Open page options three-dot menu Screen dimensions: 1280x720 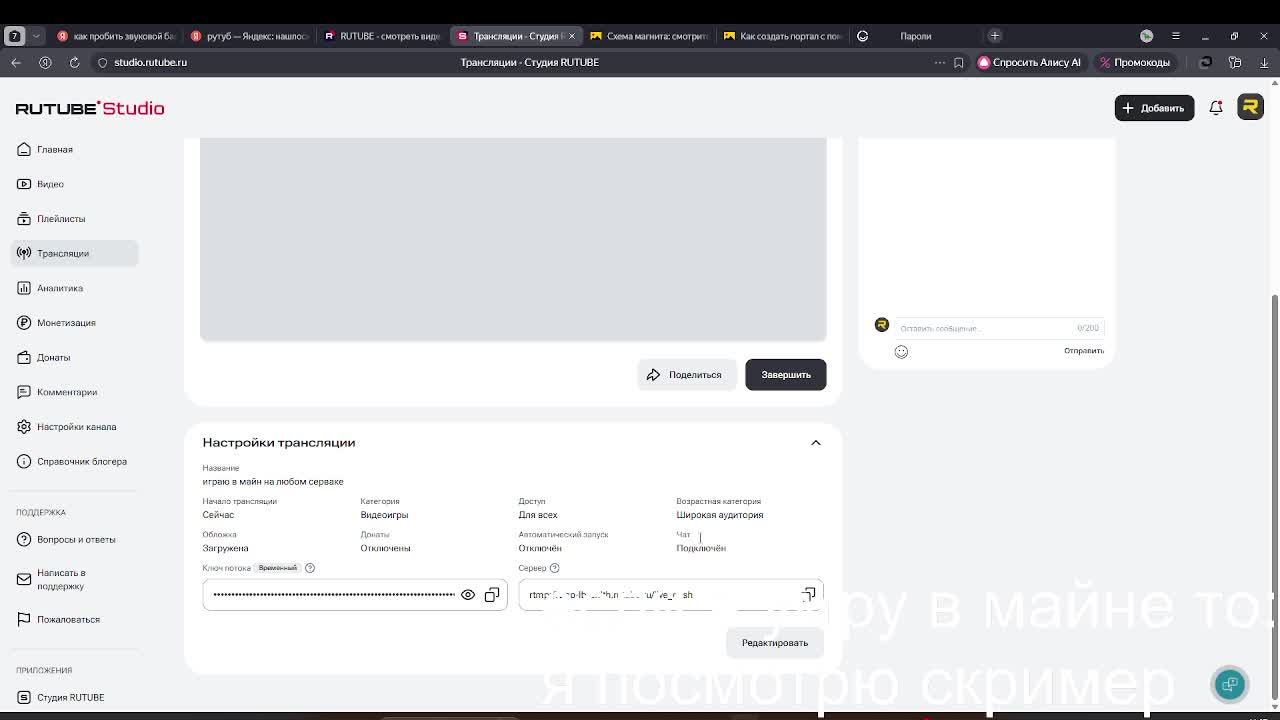(x=939, y=62)
